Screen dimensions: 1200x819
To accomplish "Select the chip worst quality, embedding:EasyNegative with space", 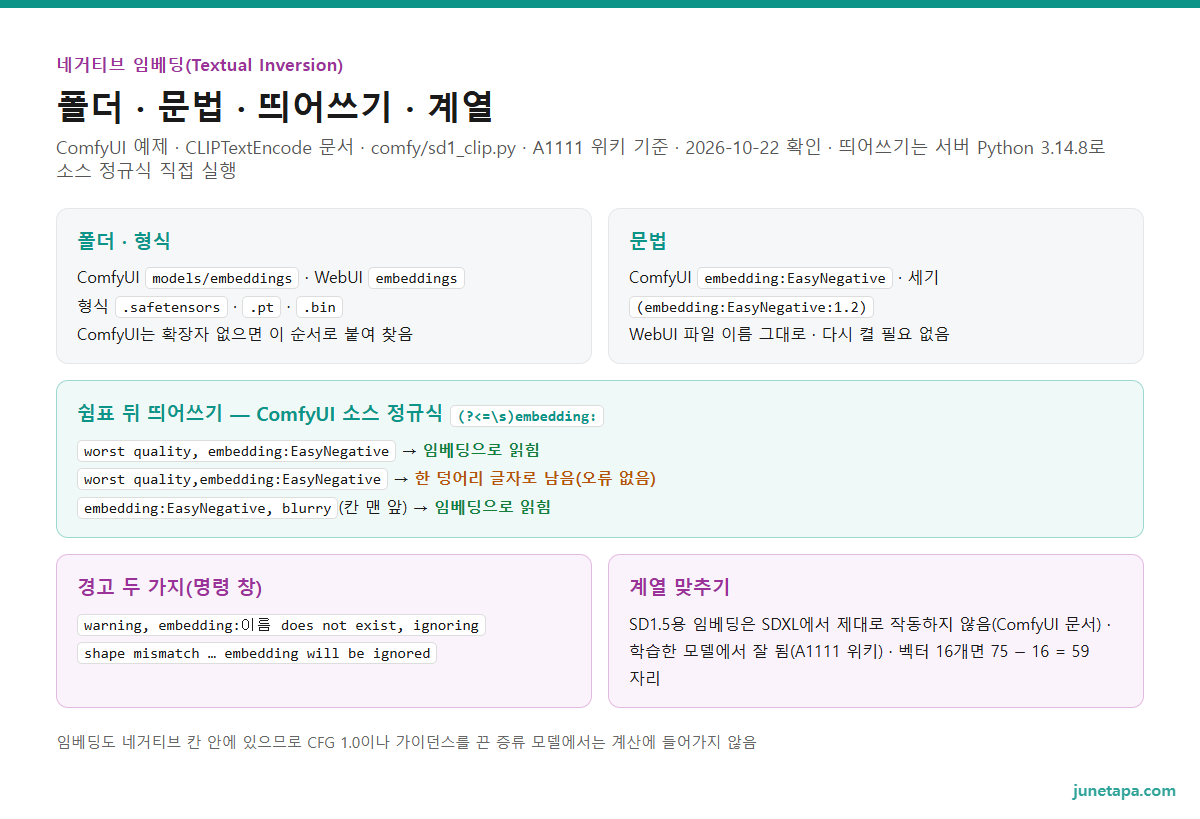I will 236,451.
